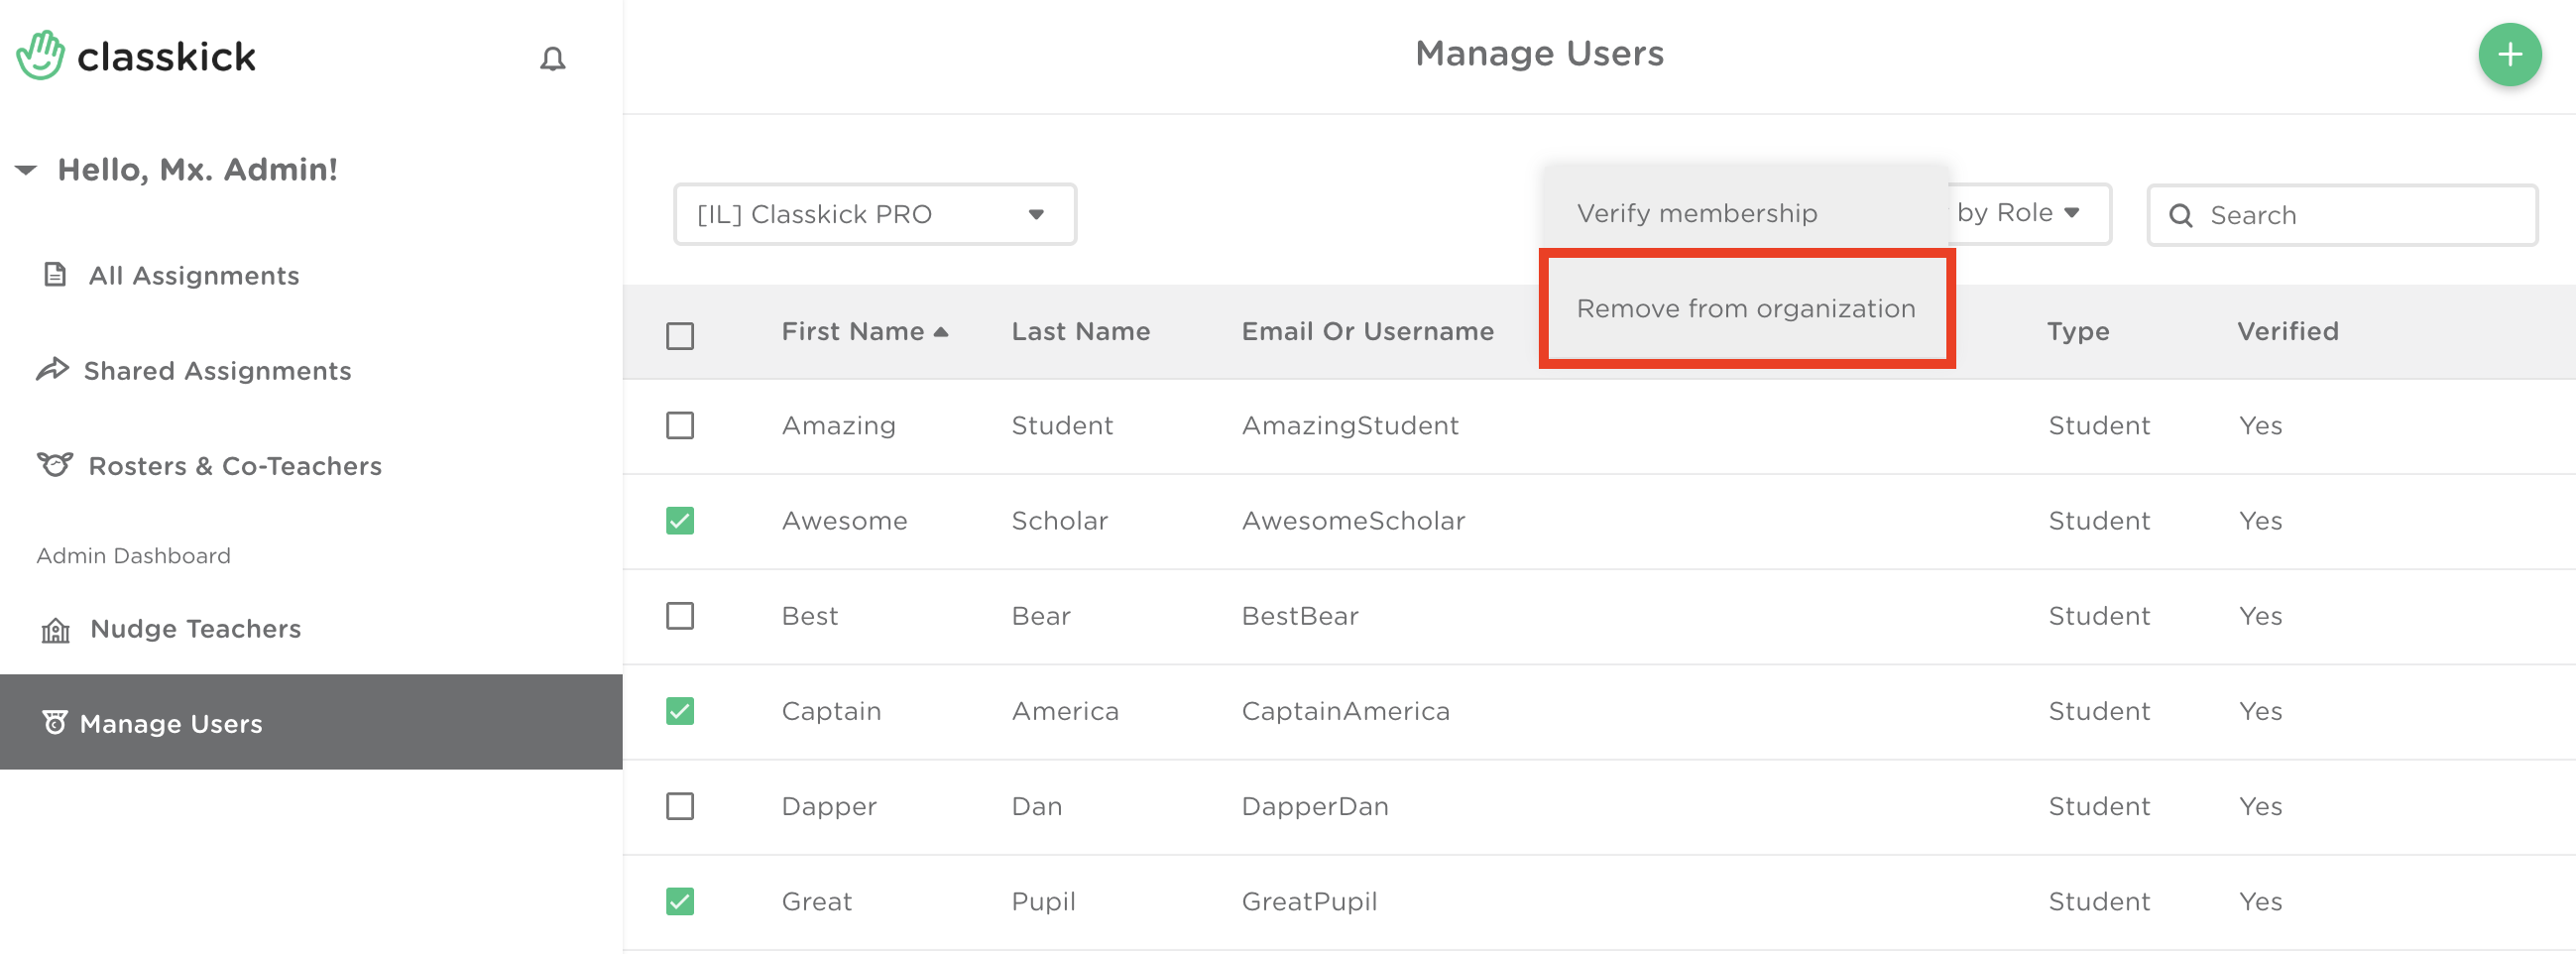Collapse the Hello, Mx. Admin! menu

click(27, 170)
